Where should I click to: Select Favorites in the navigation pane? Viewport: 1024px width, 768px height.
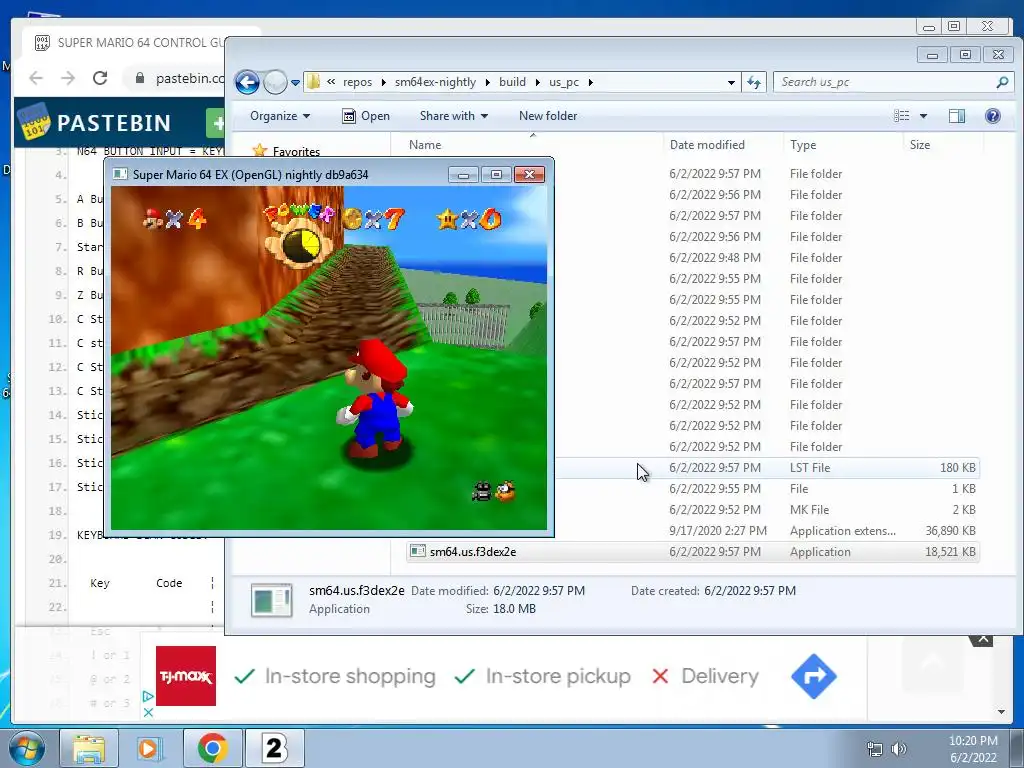pyautogui.click(x=296, y=152)
